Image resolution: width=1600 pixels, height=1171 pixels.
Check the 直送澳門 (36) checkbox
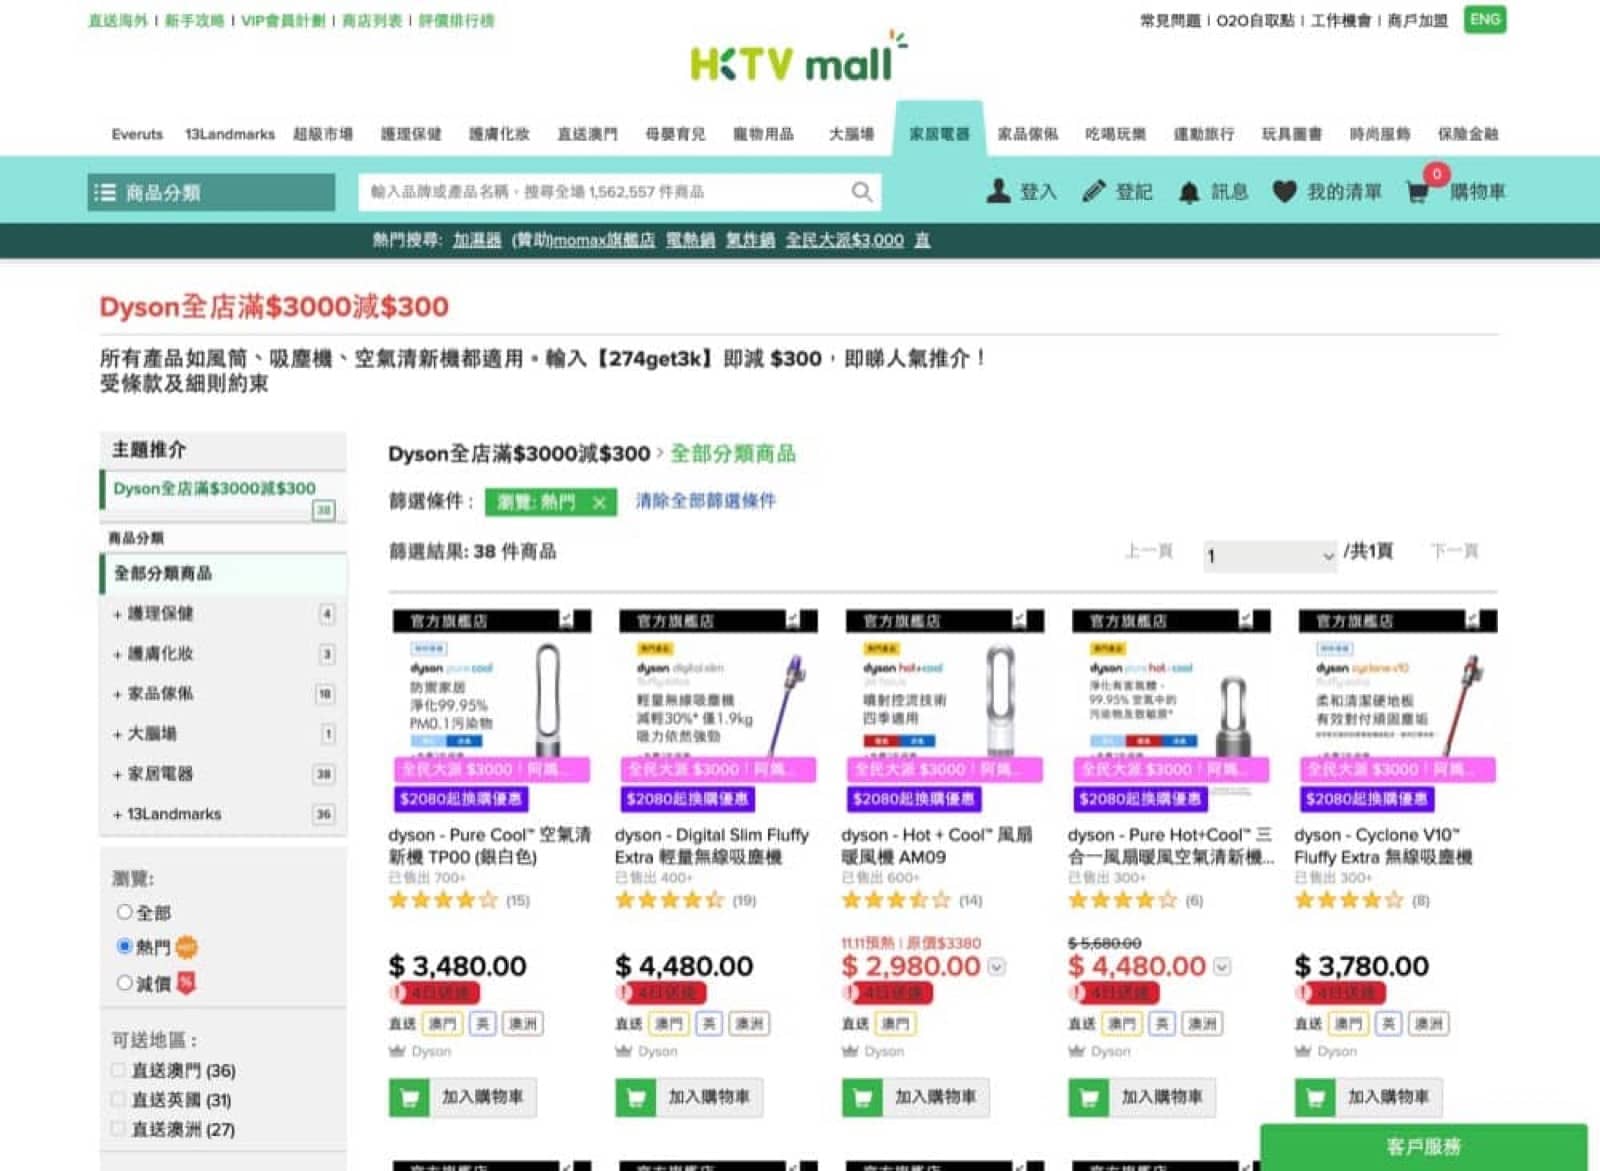coord(118,1070)
